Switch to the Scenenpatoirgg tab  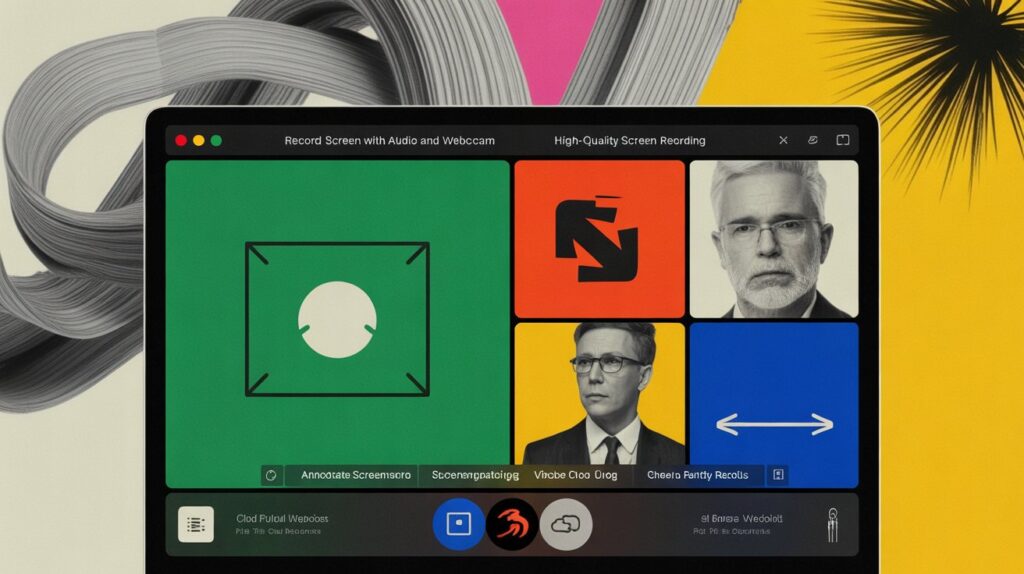[475, 475]
